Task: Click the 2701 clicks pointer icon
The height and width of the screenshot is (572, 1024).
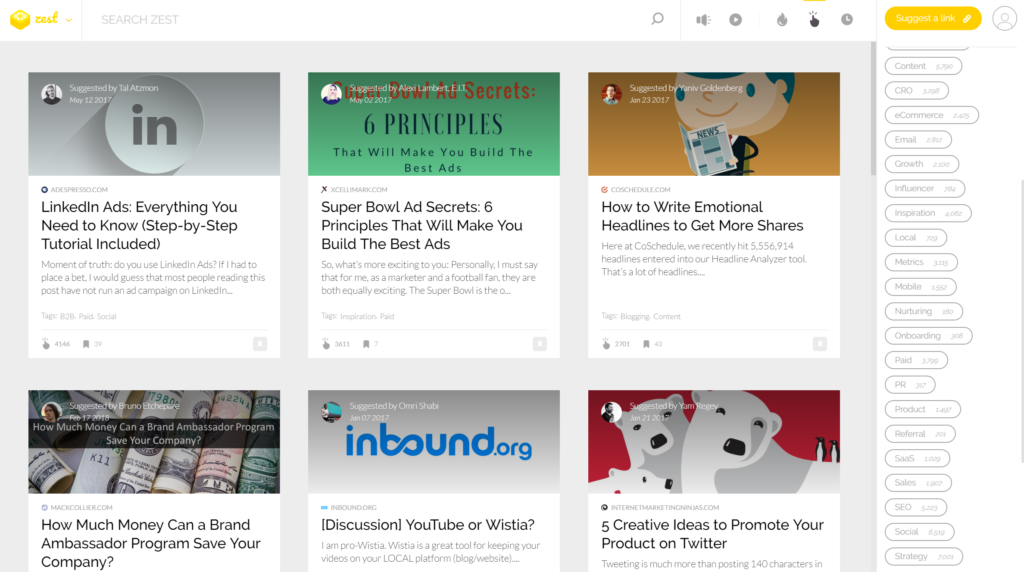Action: pyautogui.click(x=606, y=343)
